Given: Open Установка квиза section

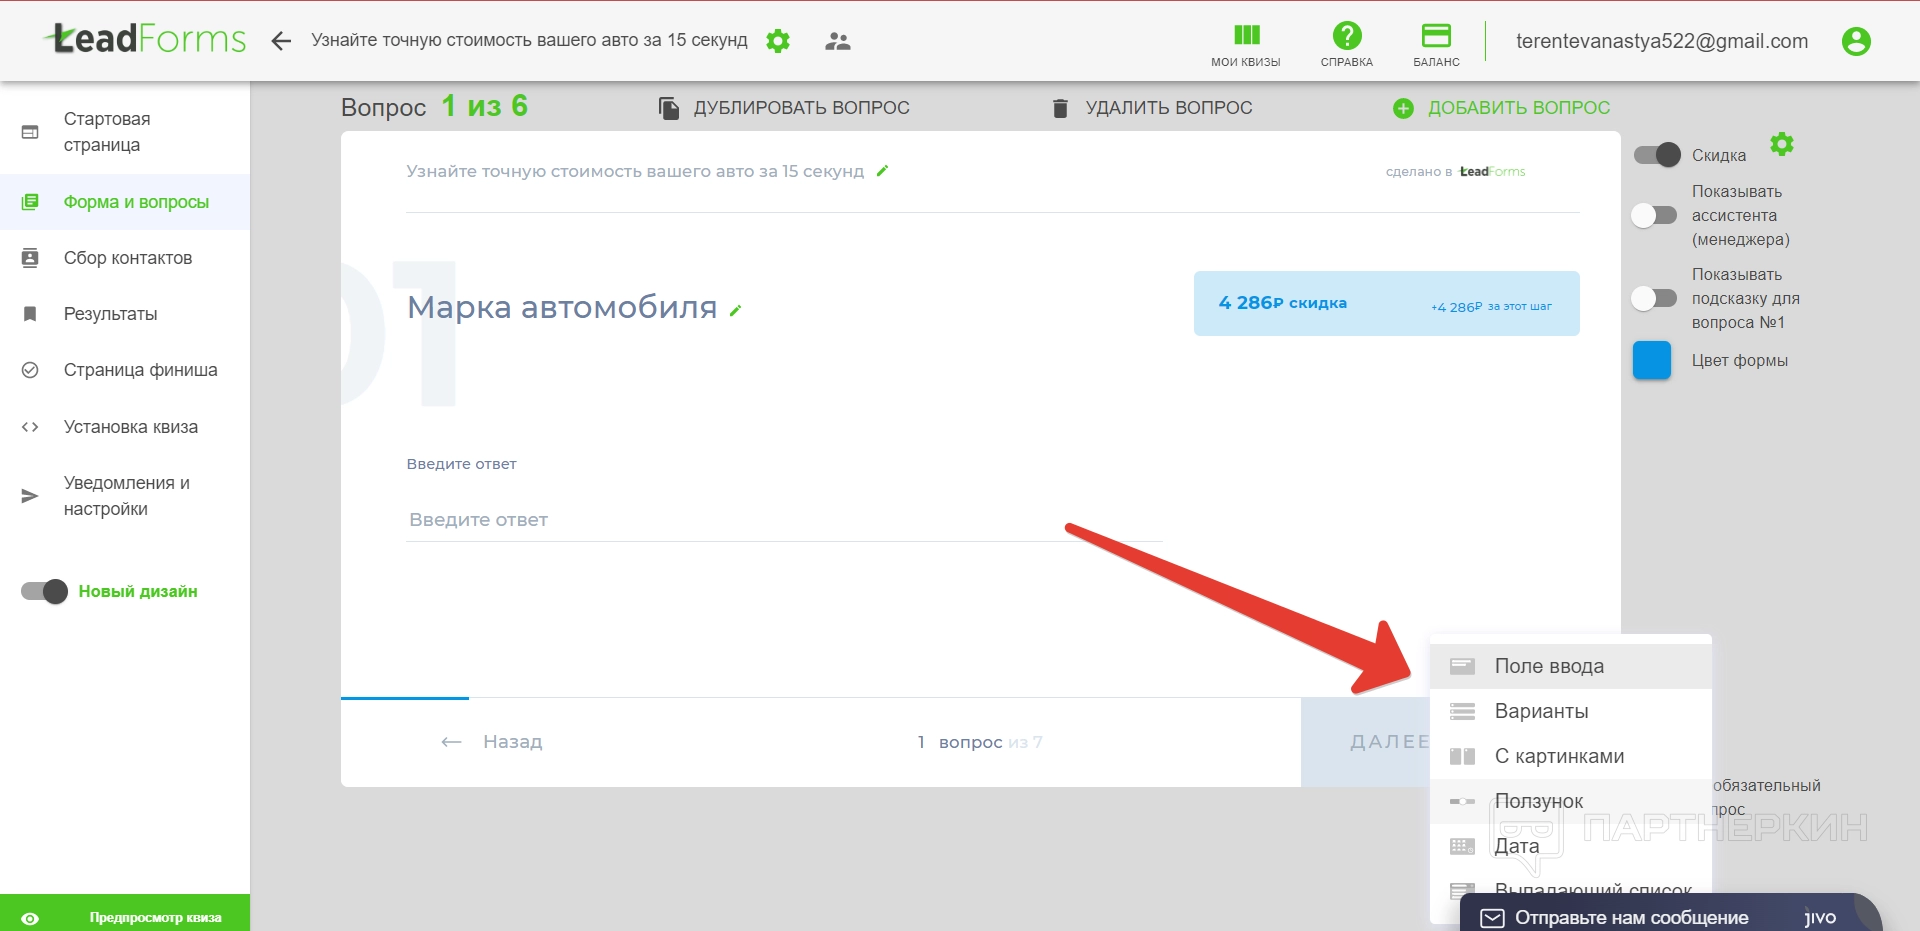Looking at the screenshot, I should tap(125, 427).
